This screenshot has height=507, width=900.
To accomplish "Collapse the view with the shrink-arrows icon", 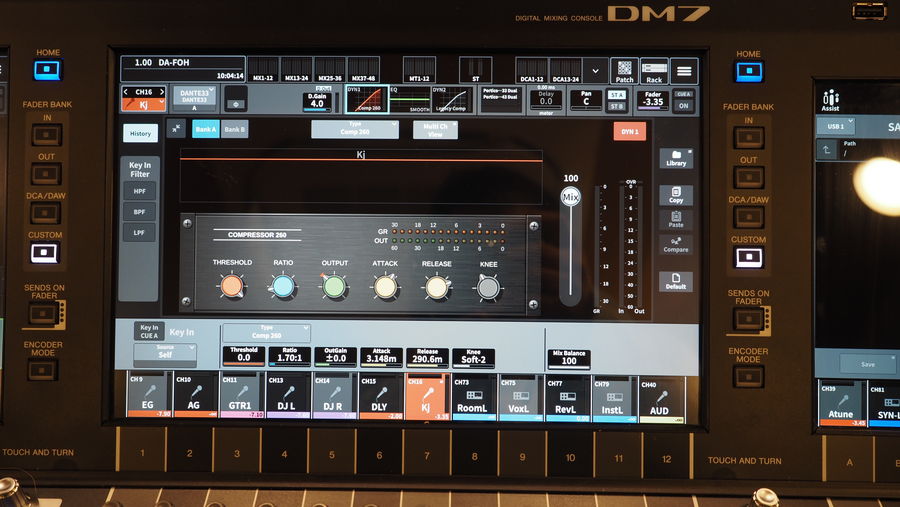I will point(176,129).
